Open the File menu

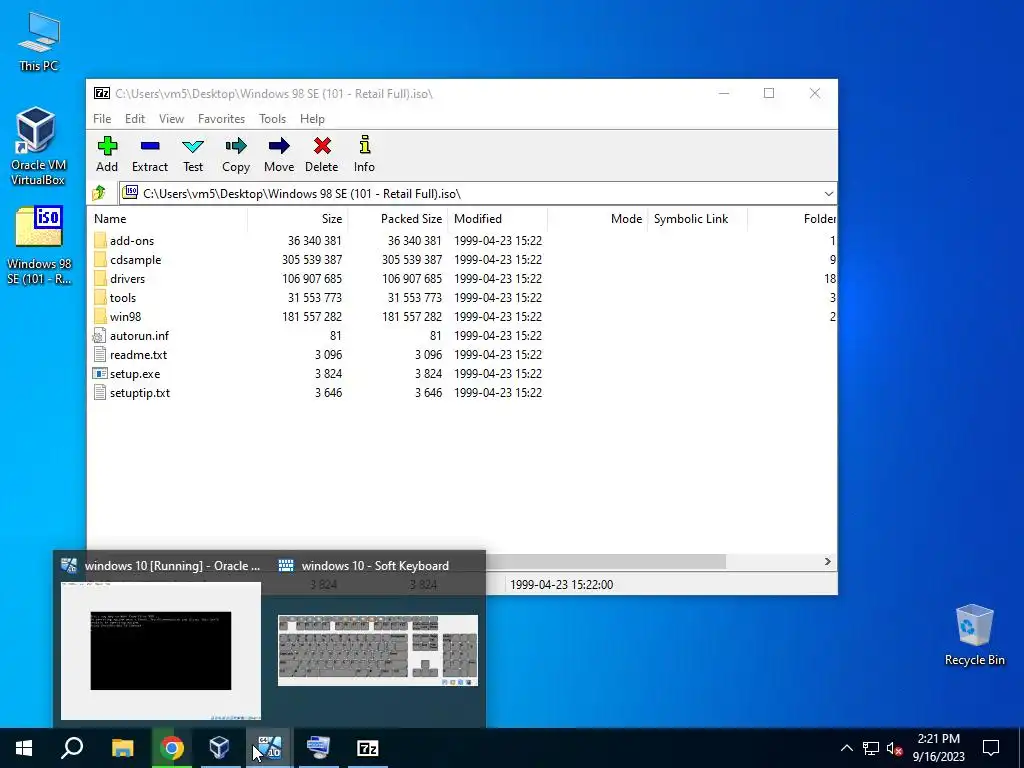[x=102, y=119]
